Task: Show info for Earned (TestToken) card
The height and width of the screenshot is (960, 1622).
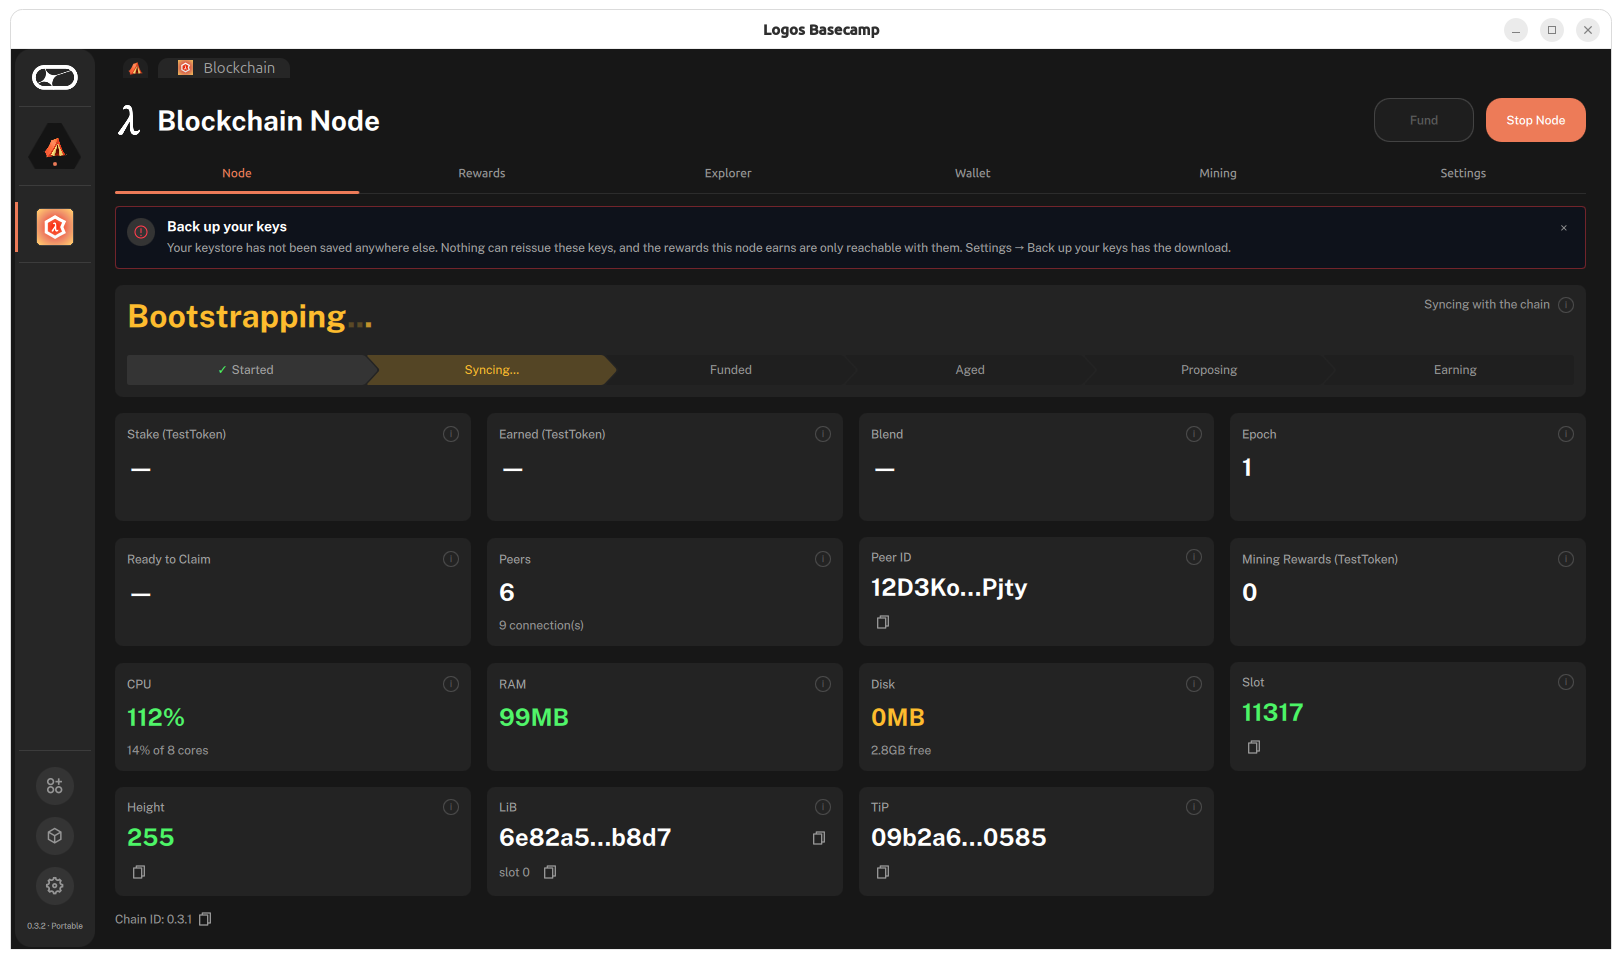Action: [x=823, y=434]
